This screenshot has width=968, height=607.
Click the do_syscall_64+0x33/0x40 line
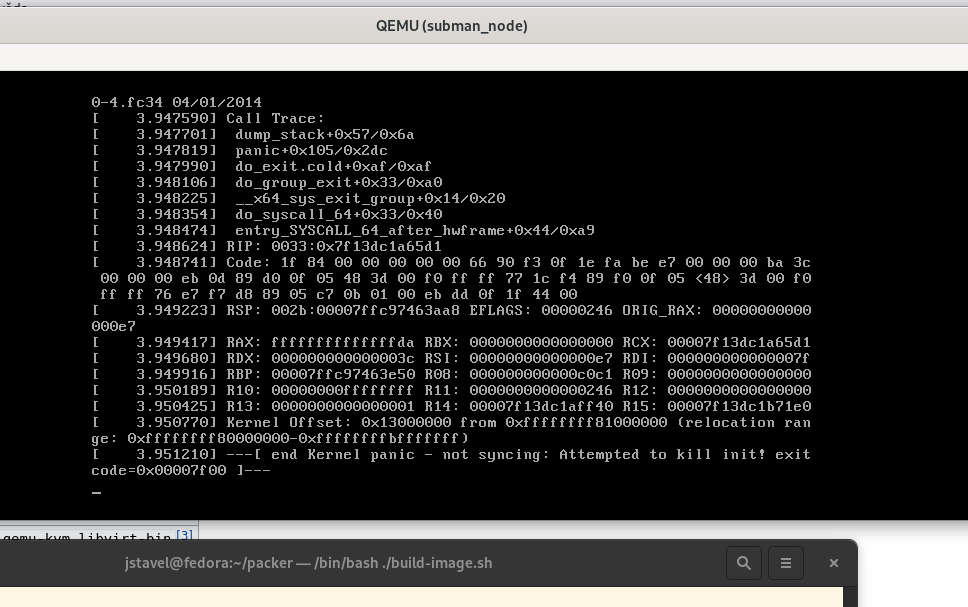(x=267, y=215)
